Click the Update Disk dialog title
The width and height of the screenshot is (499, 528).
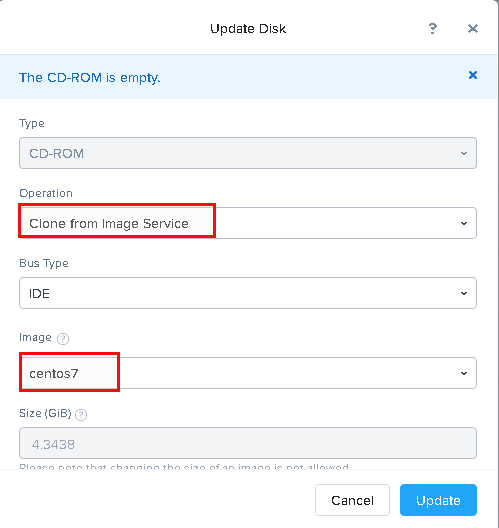(x=248, y=29)
